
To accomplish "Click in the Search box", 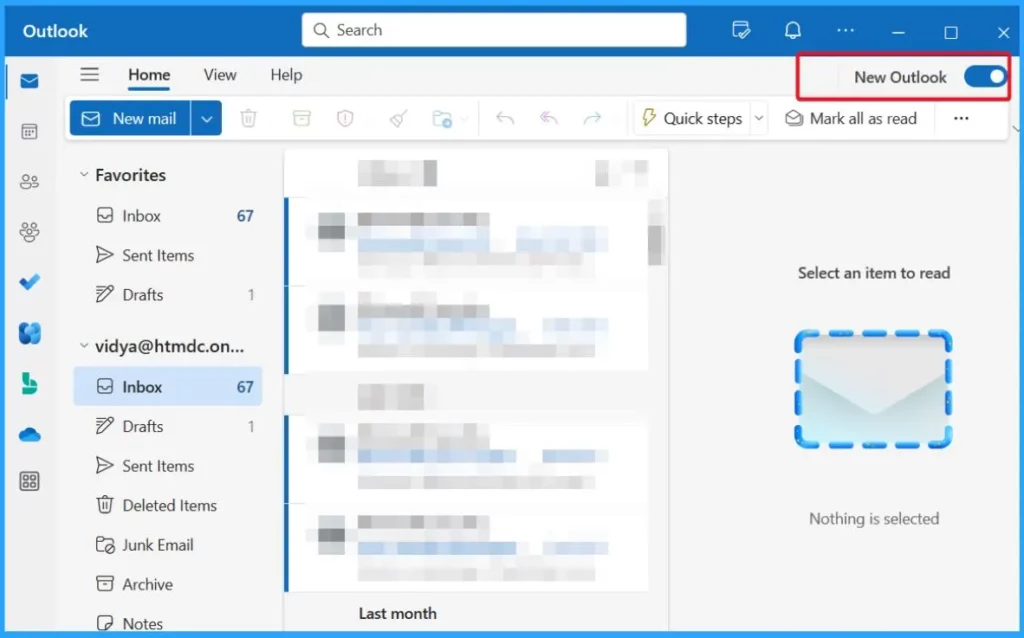I will click(x=494, y=30).
